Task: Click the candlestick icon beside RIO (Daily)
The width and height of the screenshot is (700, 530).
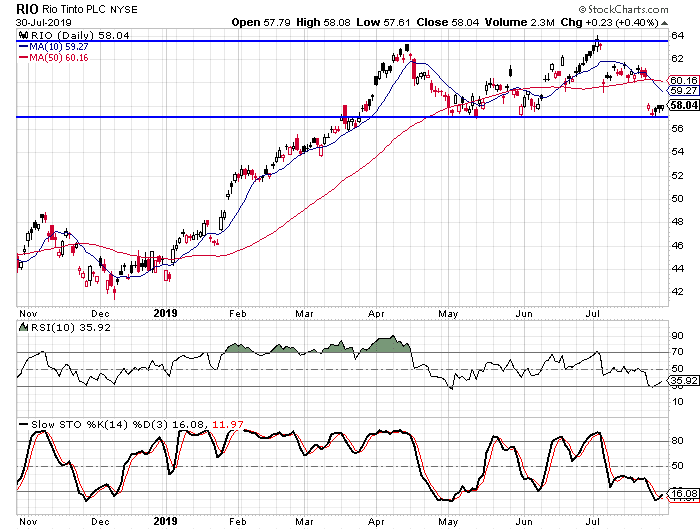Action: (23, 35)
